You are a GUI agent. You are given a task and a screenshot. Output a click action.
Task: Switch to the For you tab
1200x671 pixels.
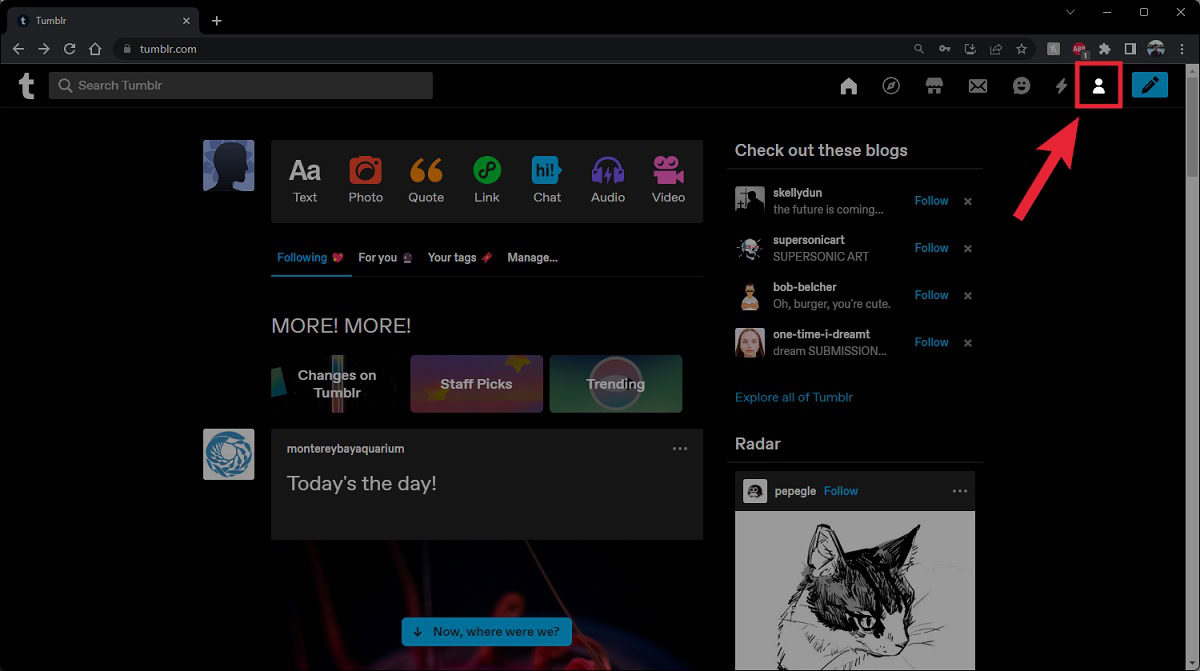385,257
